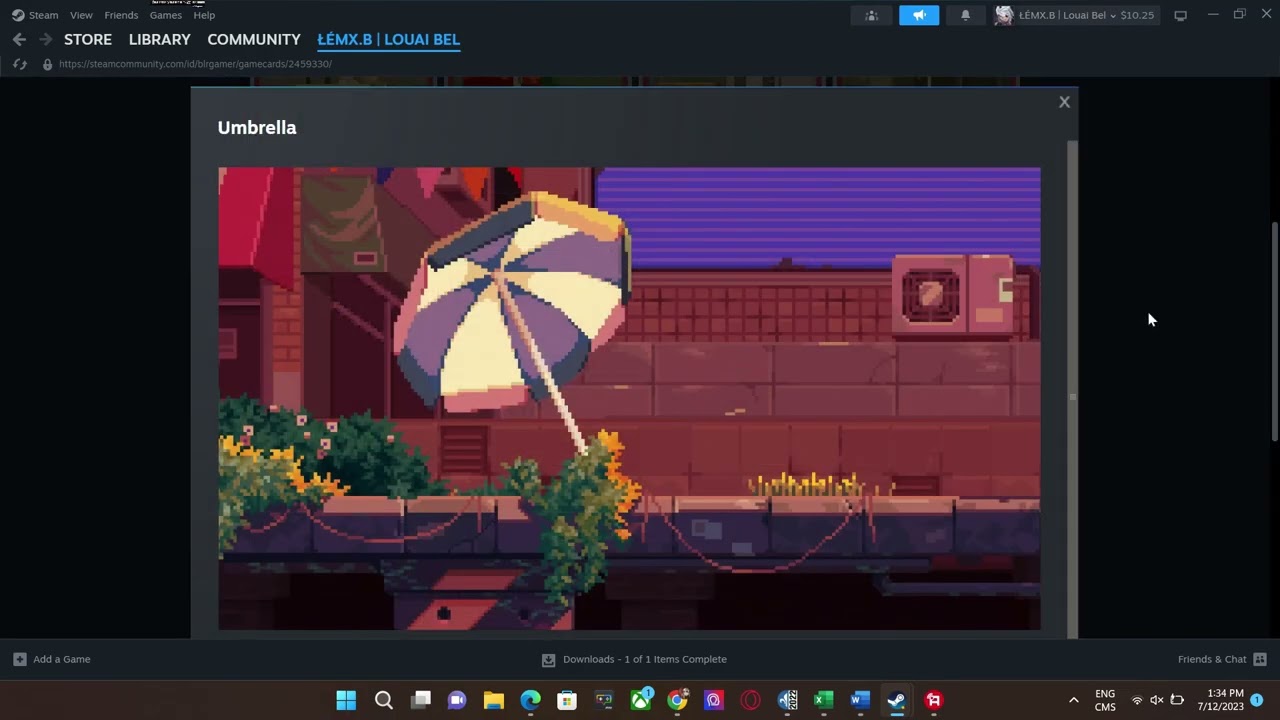Open Excel from taskbar

click(x=824, y=700)
